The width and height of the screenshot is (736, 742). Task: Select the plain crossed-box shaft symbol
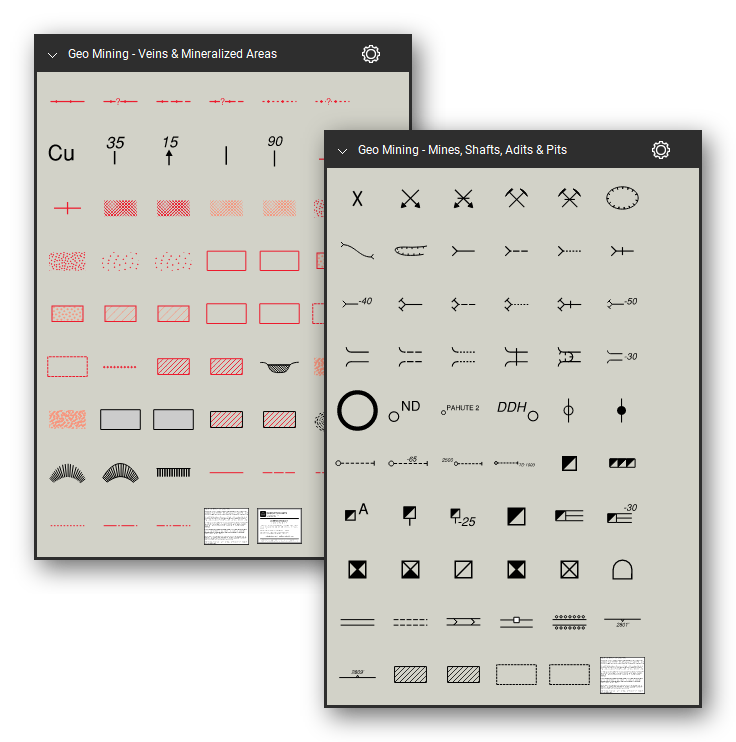pos(569,570)
